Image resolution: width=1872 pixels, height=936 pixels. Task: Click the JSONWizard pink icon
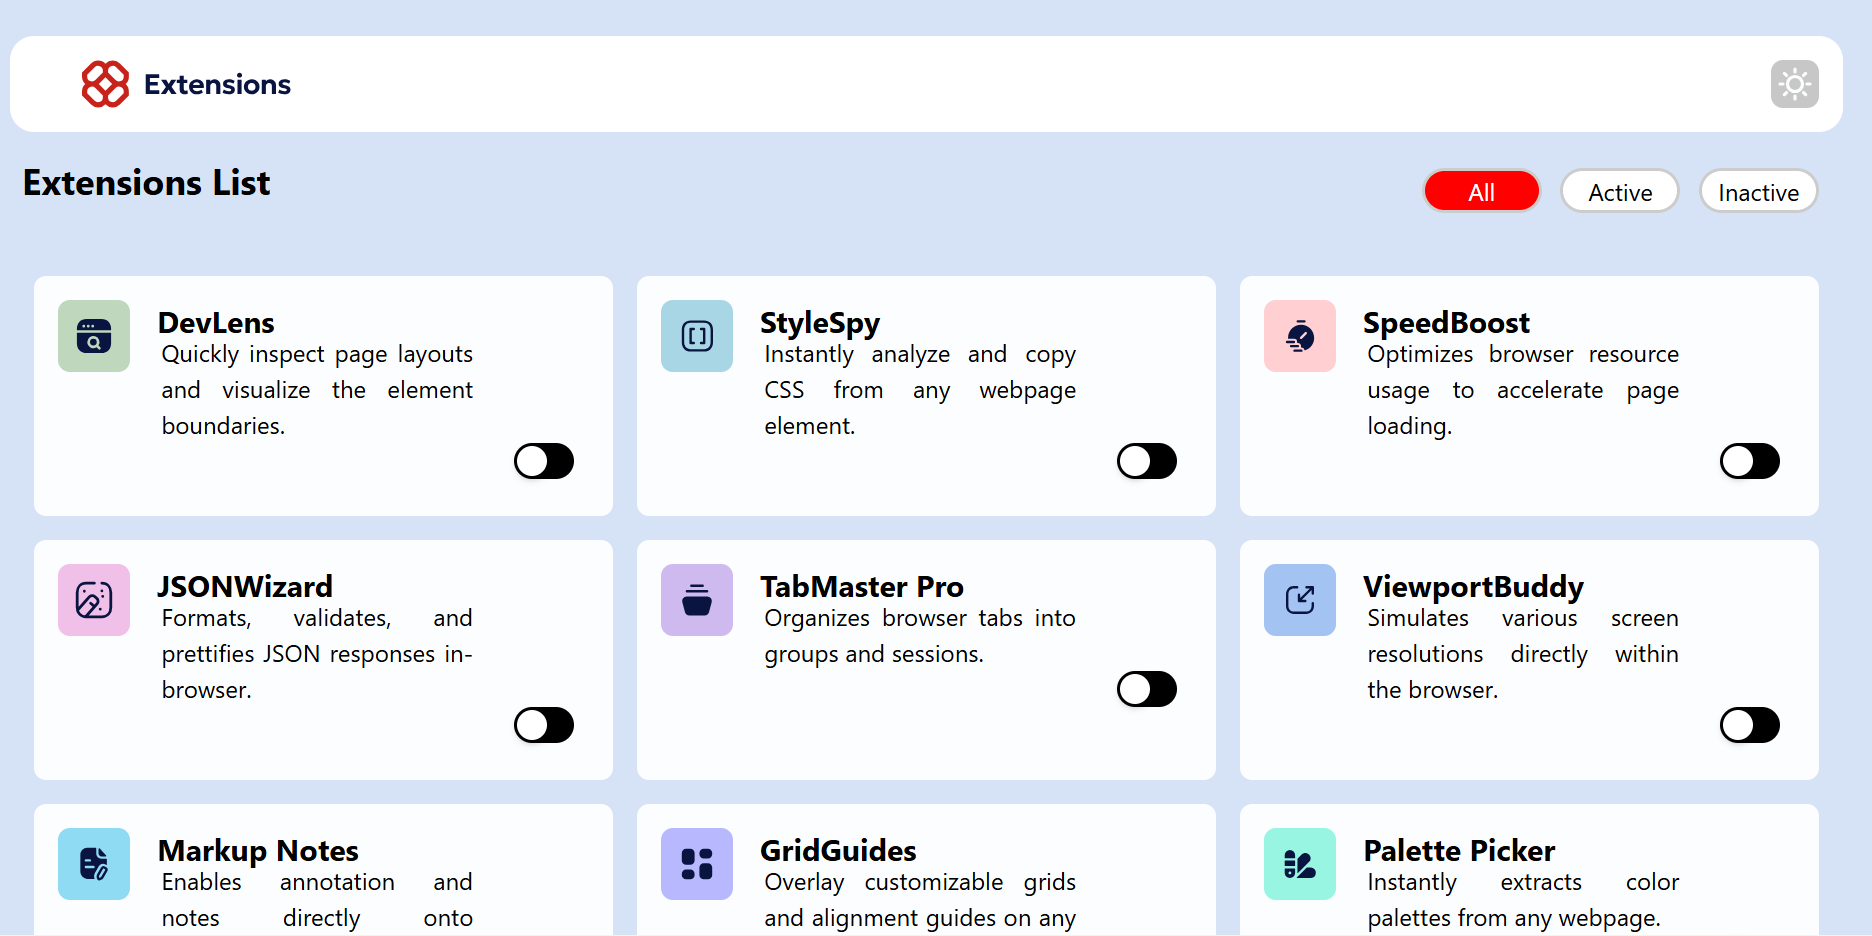(x=94, y=600)
